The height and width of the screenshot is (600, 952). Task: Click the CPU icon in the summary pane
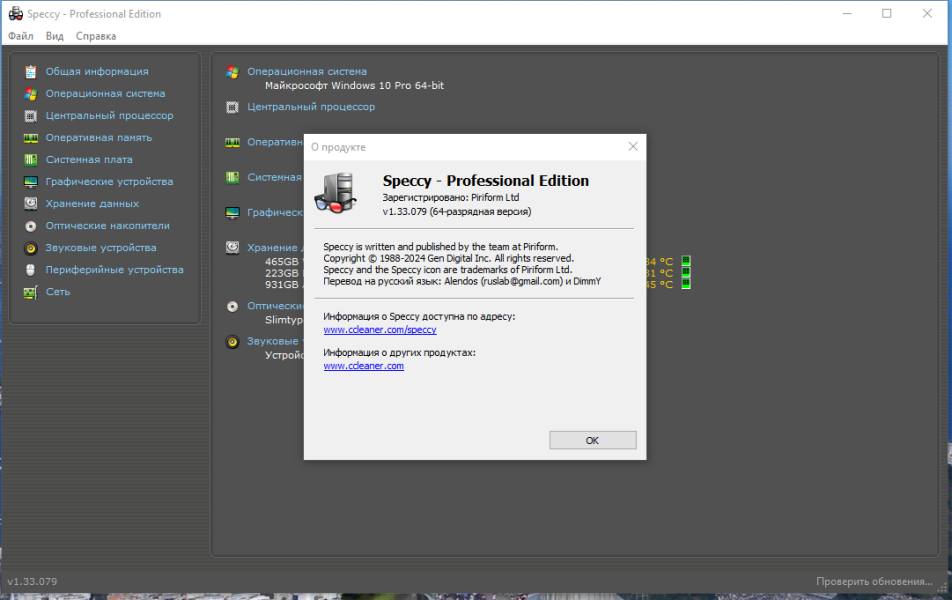tap(233, 107)
